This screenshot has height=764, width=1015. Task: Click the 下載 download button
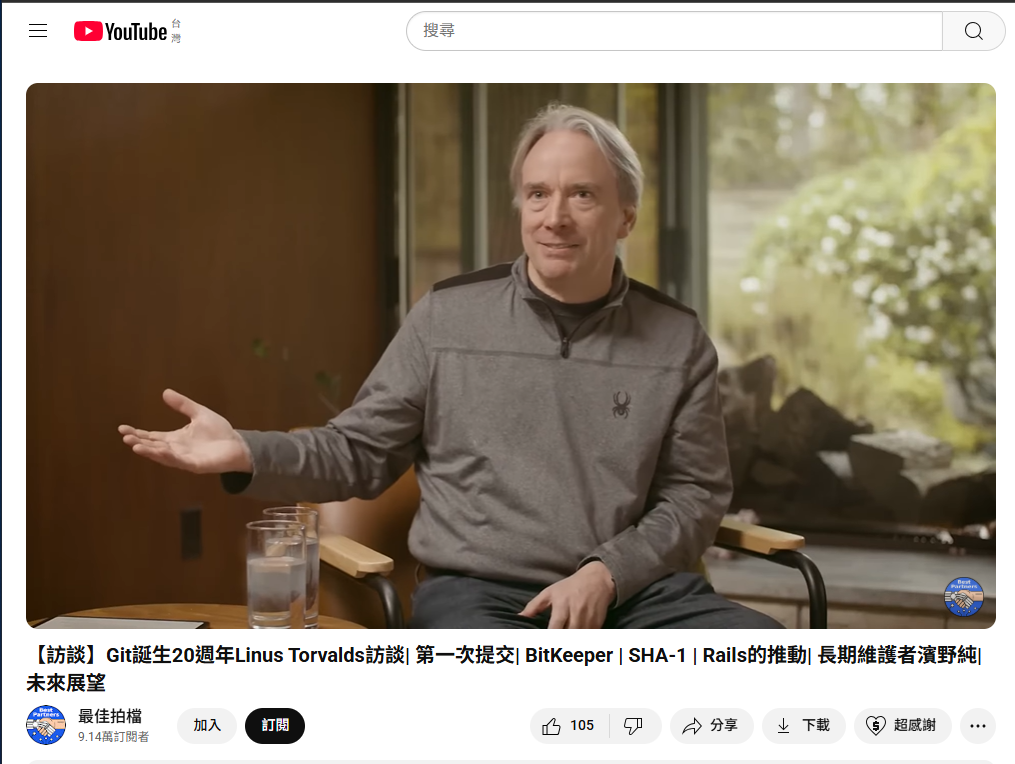804,726
